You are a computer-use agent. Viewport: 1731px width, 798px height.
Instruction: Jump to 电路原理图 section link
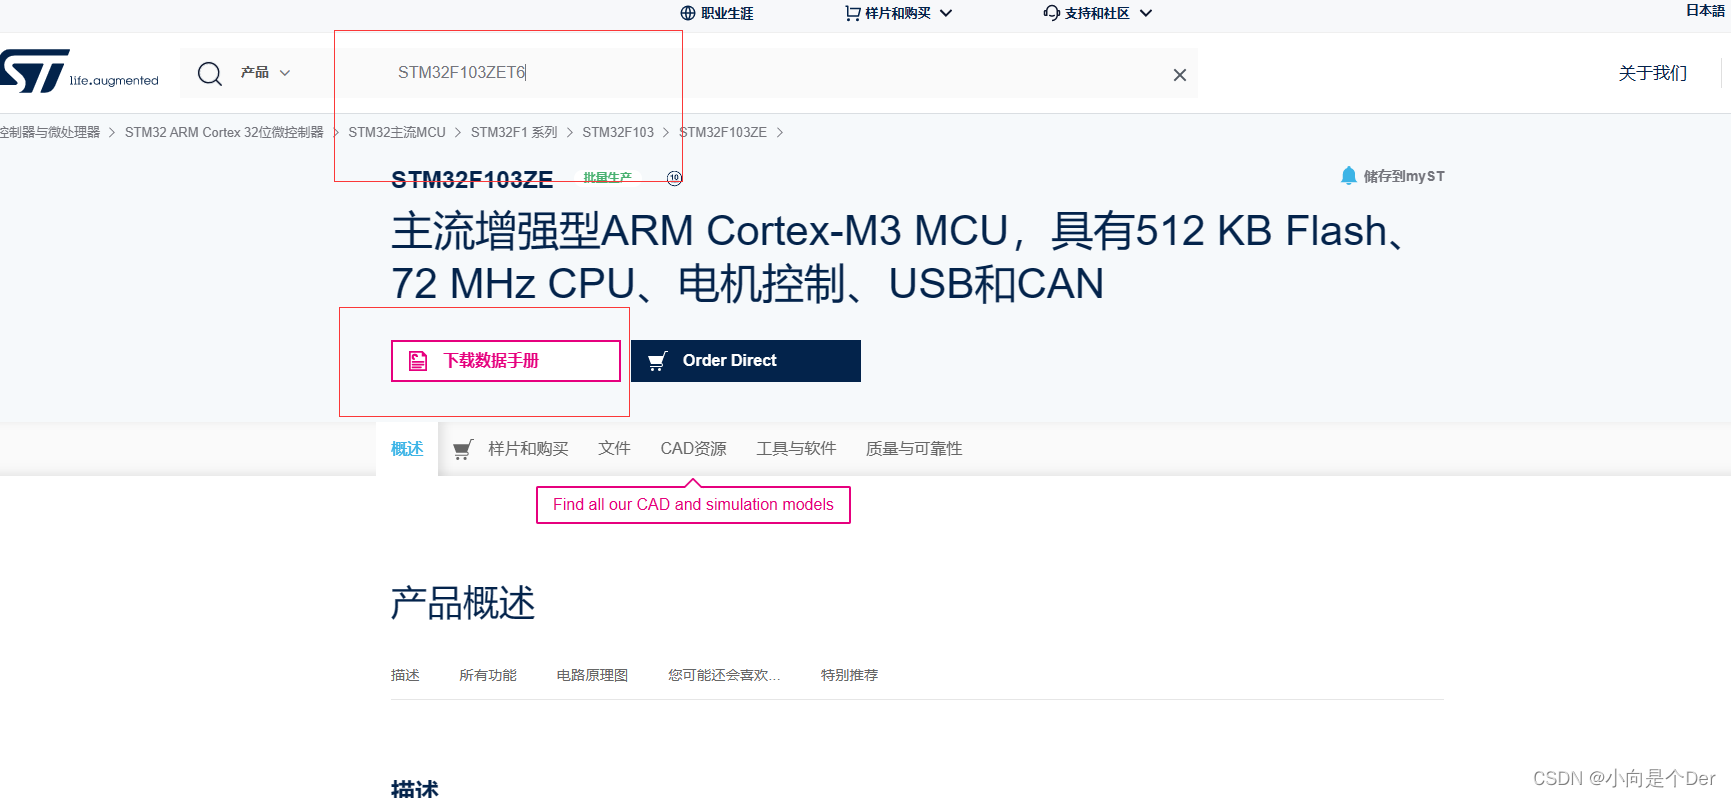pyautogui.click(x=592, y=676)
